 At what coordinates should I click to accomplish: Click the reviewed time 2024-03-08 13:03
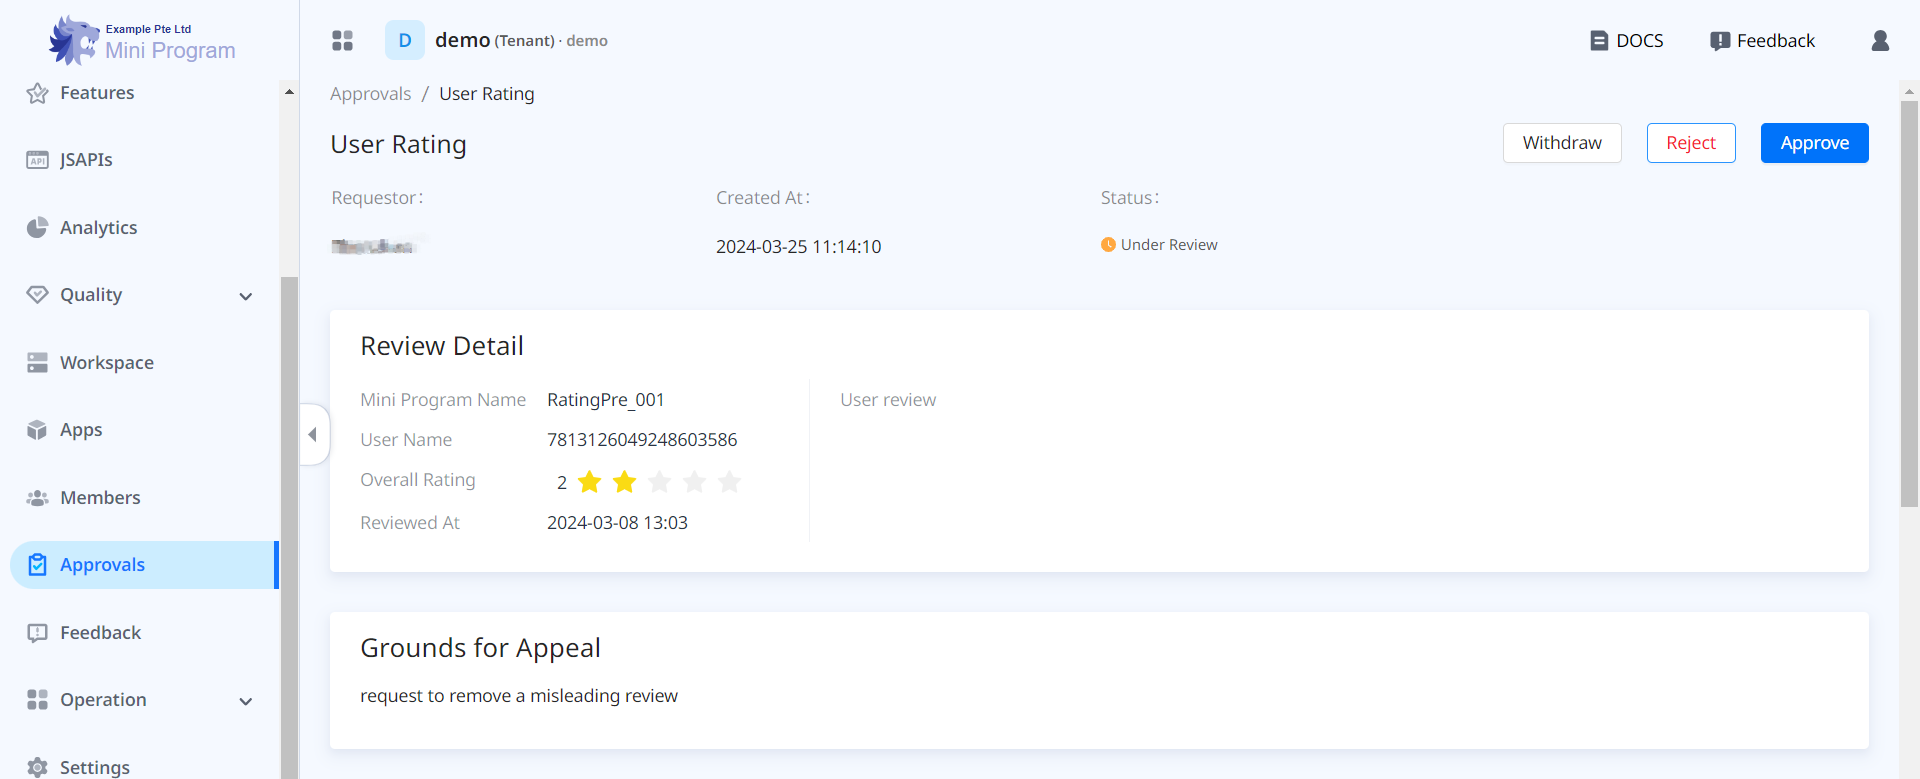[617, 523]
